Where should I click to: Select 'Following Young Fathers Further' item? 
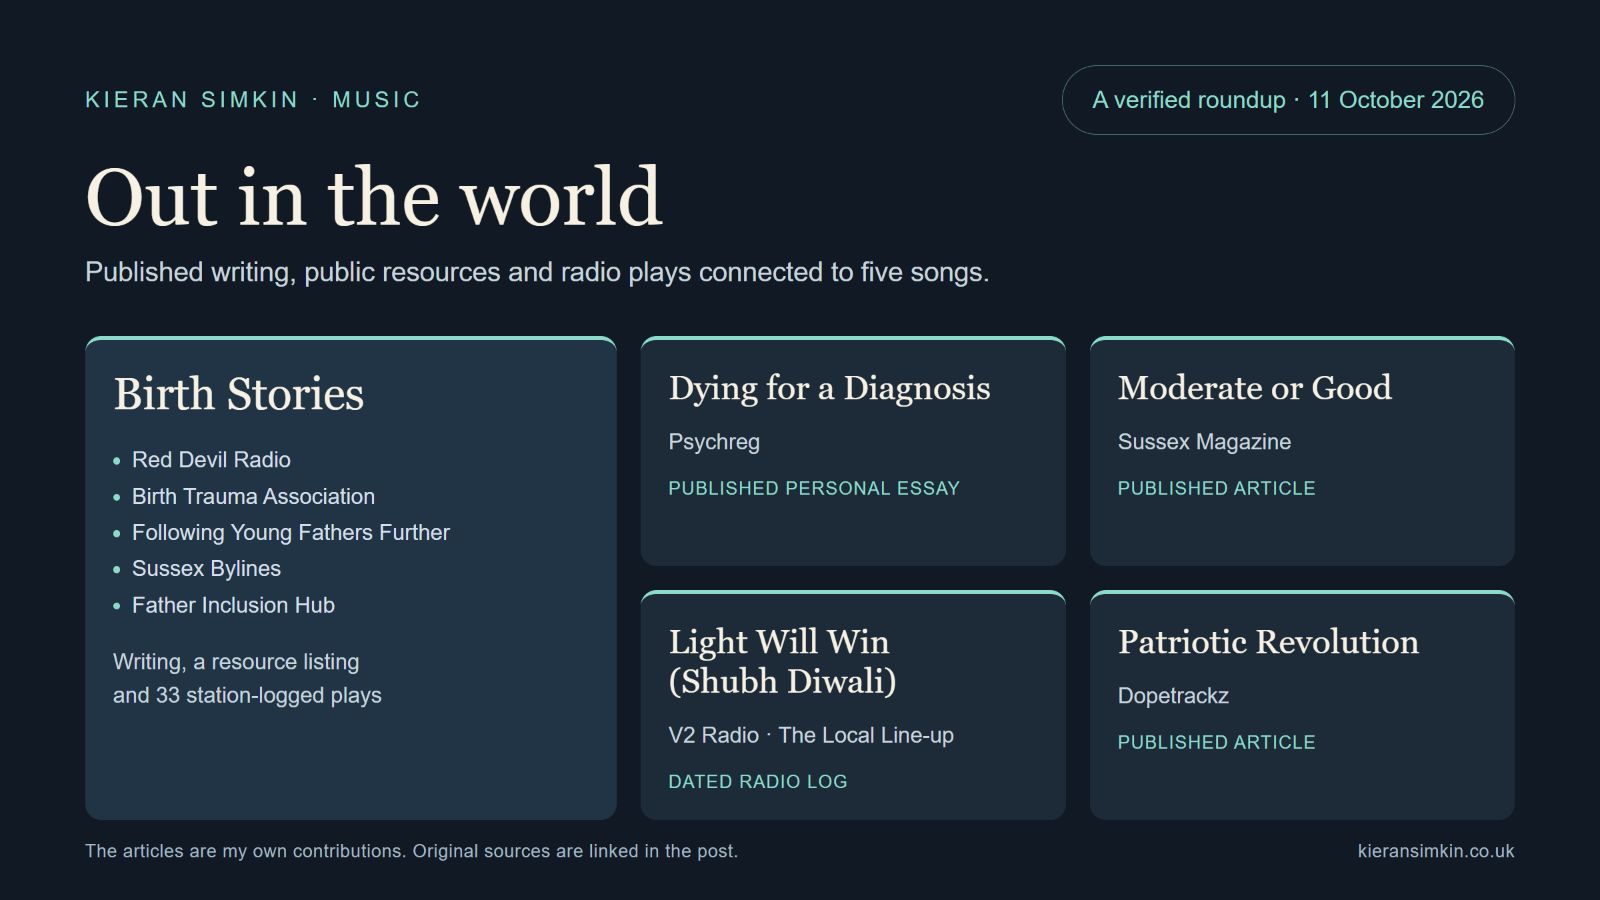pyautogui.click(x=291, y=532)
